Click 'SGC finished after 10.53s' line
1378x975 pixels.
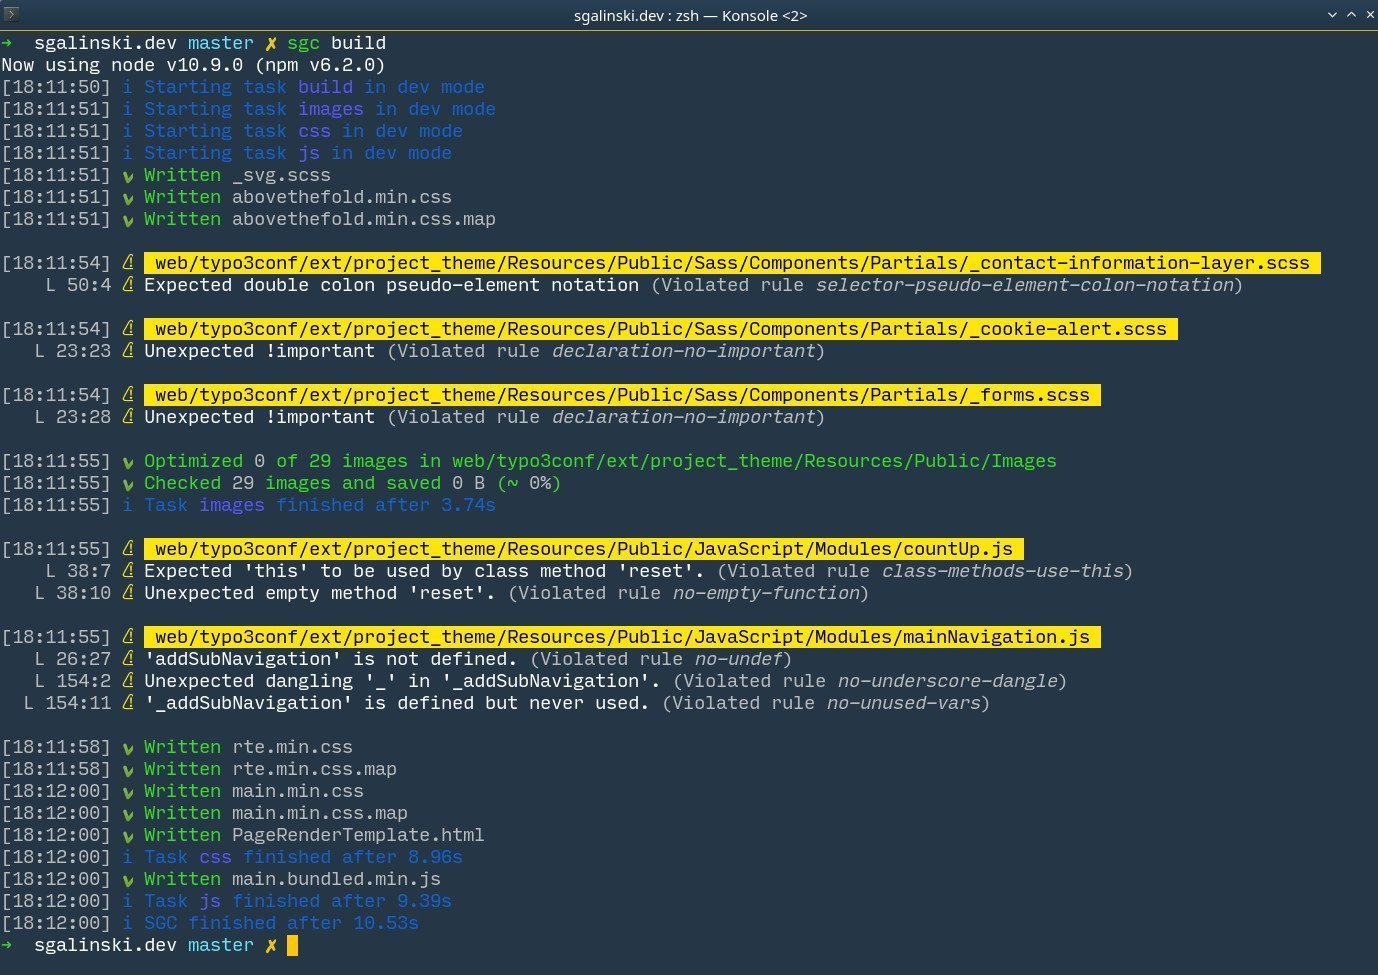click(281, 923)
